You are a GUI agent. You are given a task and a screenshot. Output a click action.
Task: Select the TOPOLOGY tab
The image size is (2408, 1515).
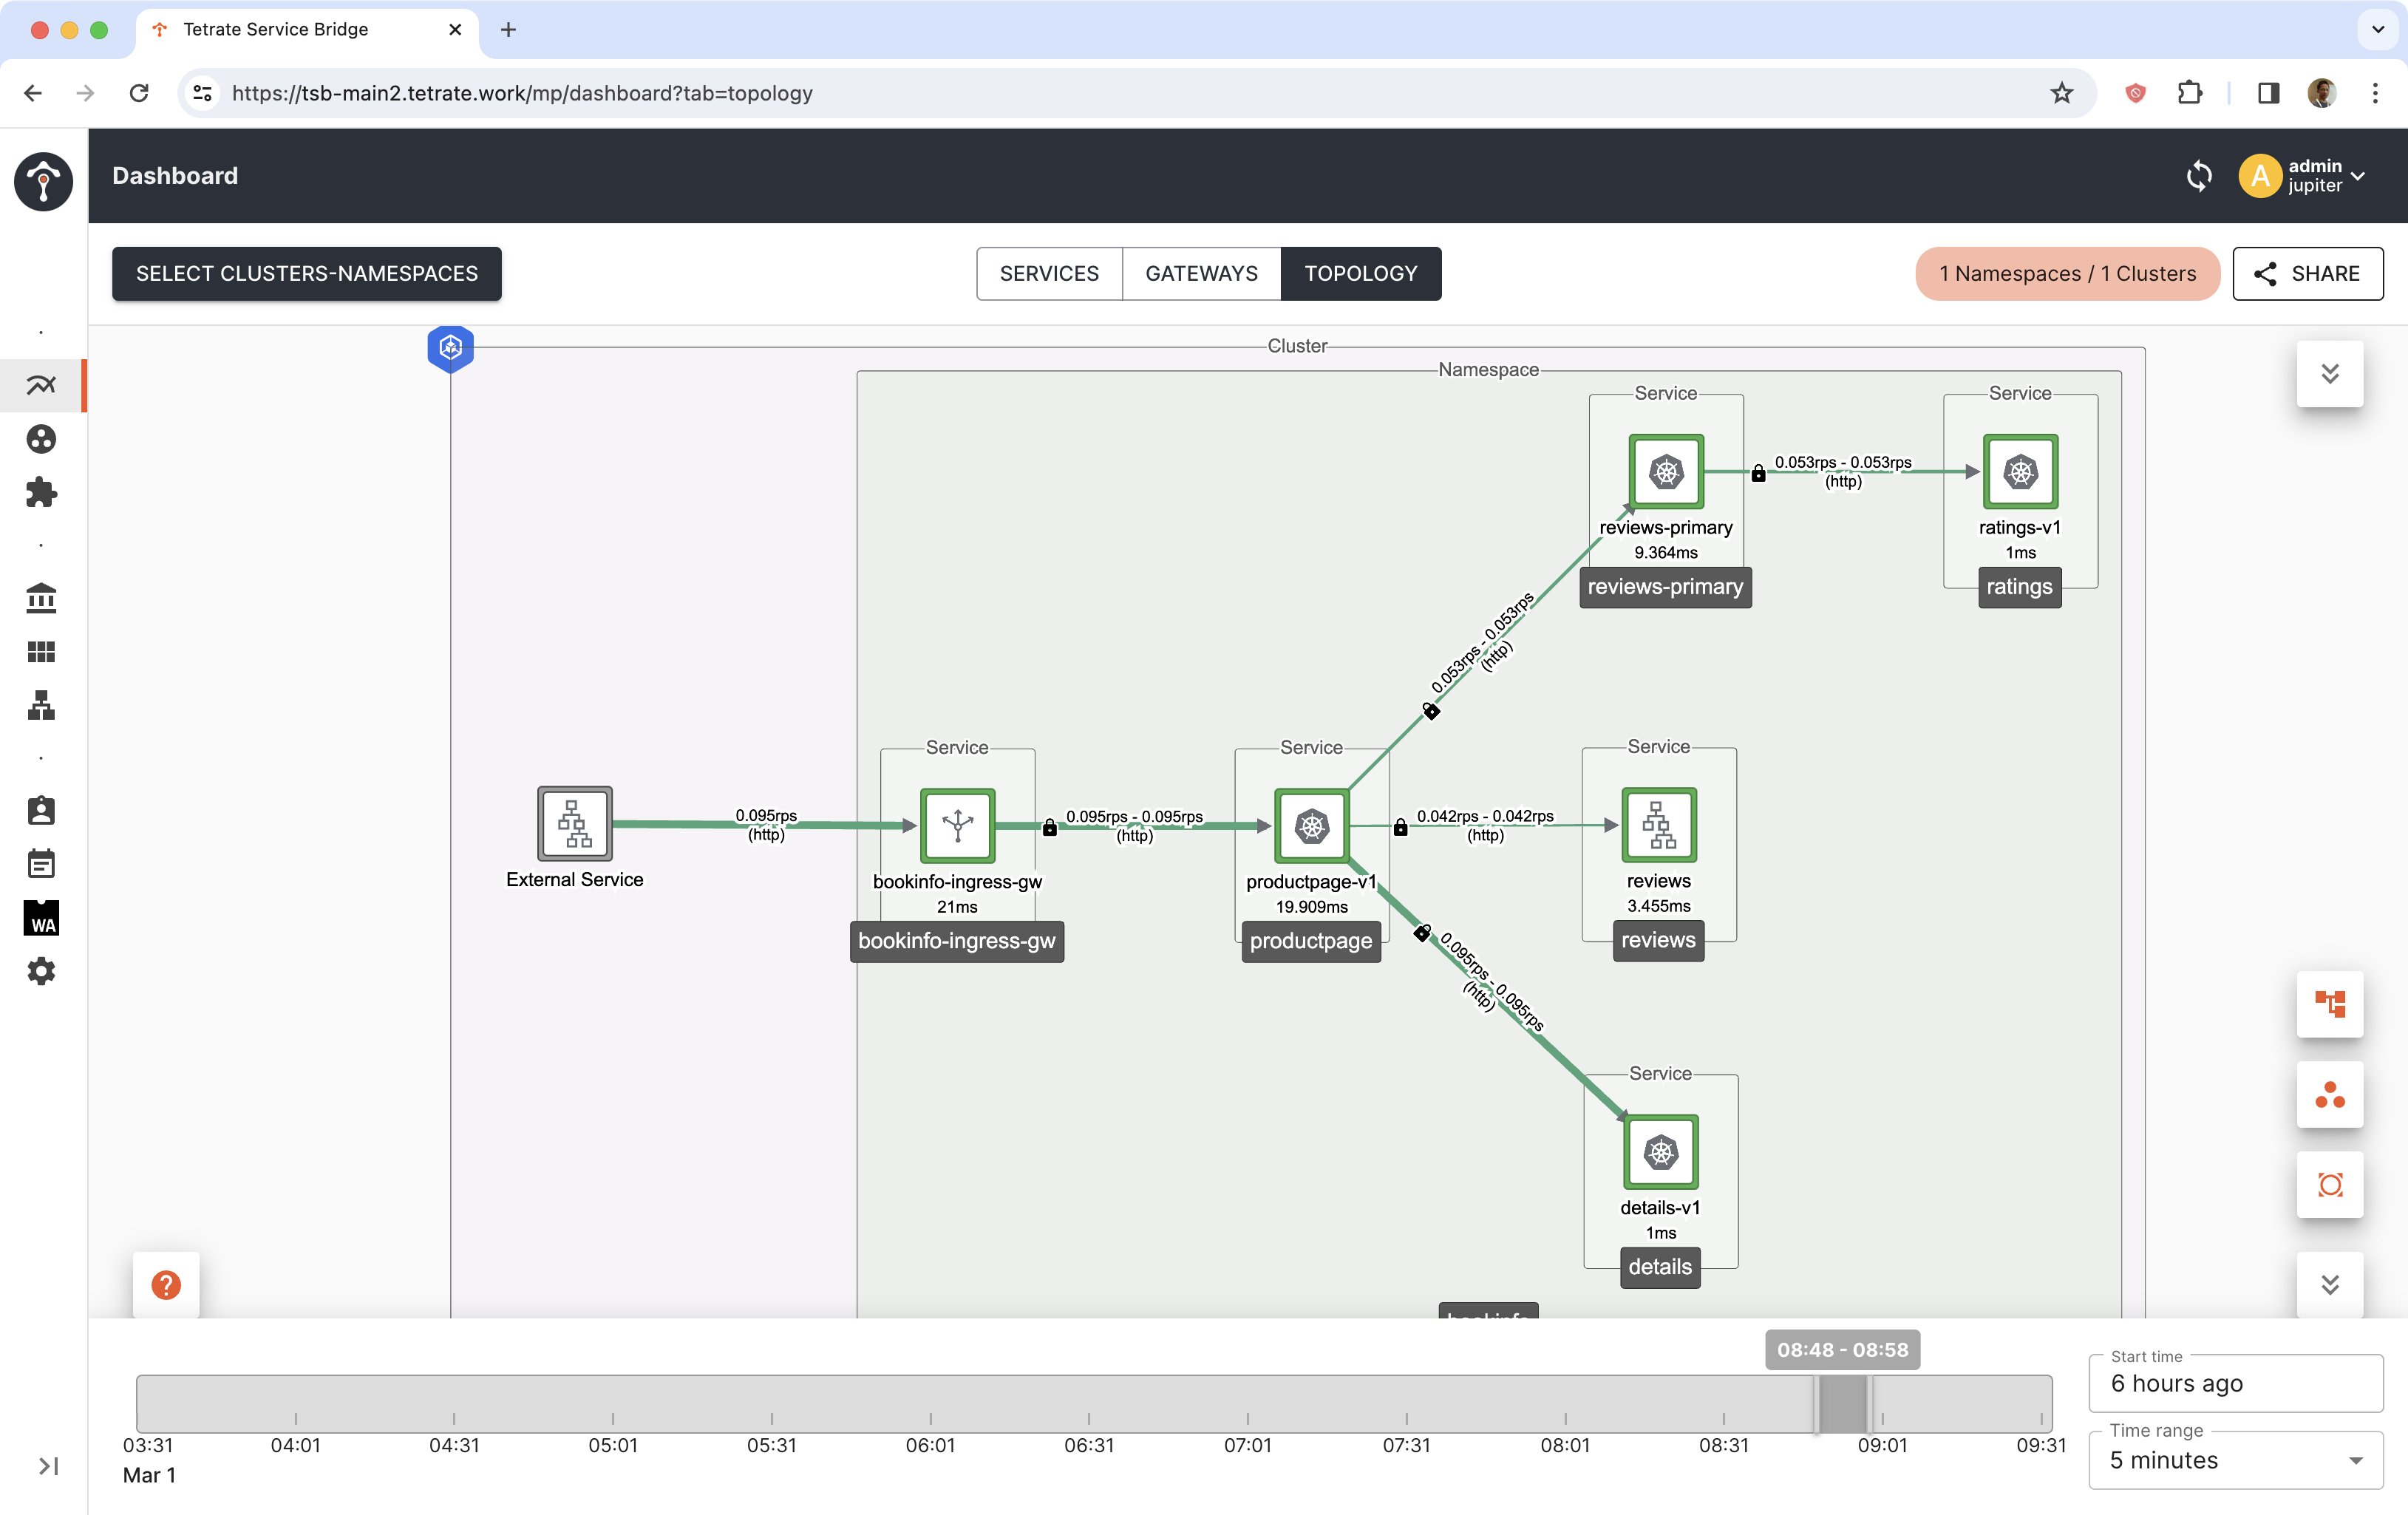[1361, 274]
